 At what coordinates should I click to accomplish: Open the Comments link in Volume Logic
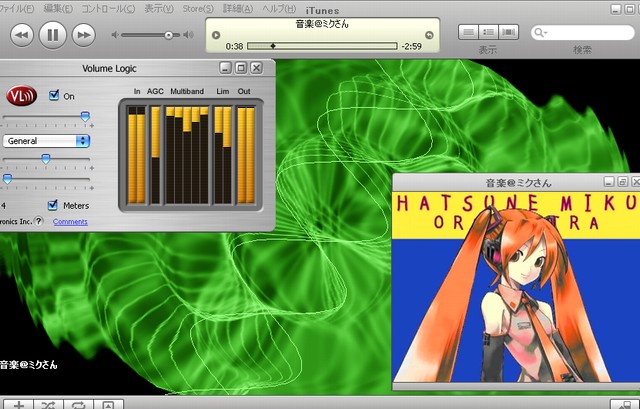pos(70,222)
